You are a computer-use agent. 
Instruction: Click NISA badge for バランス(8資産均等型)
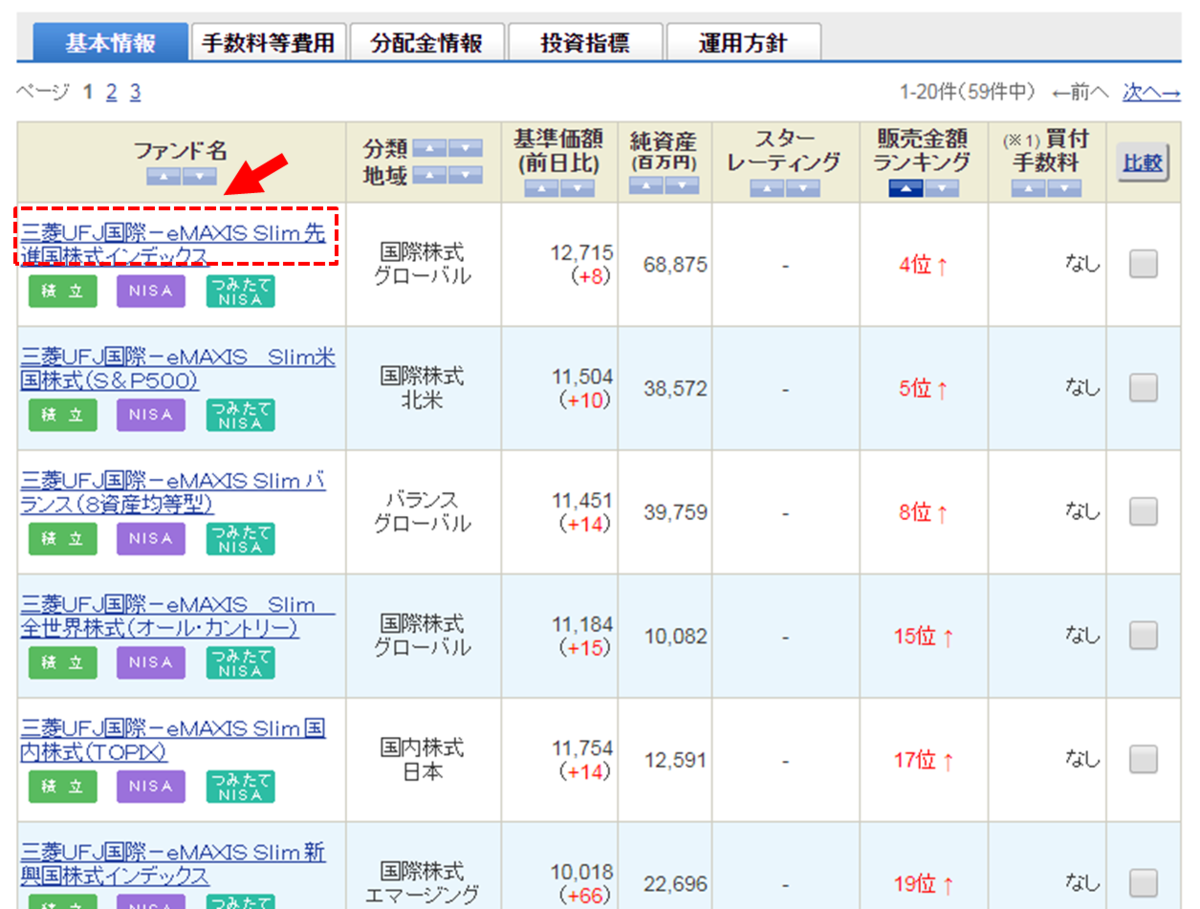(x=151, y=539)
